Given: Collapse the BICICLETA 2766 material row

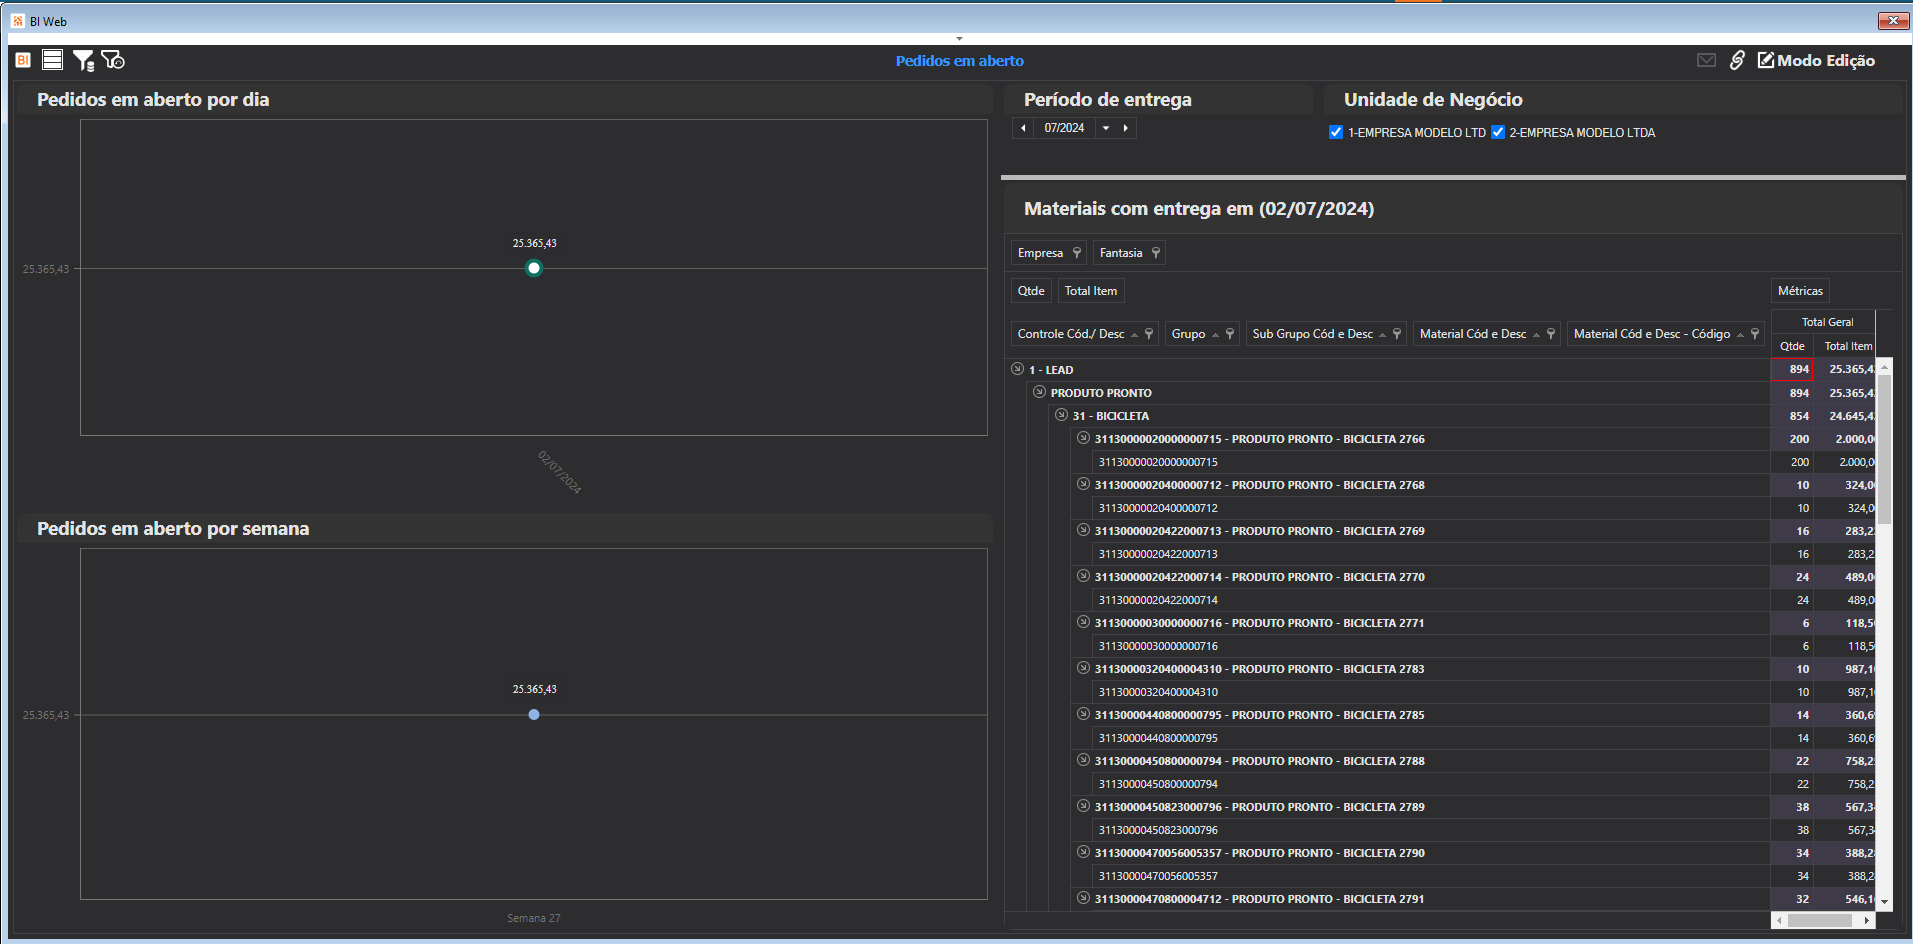Looking at the screenshot, I should tap(1083, 438).
